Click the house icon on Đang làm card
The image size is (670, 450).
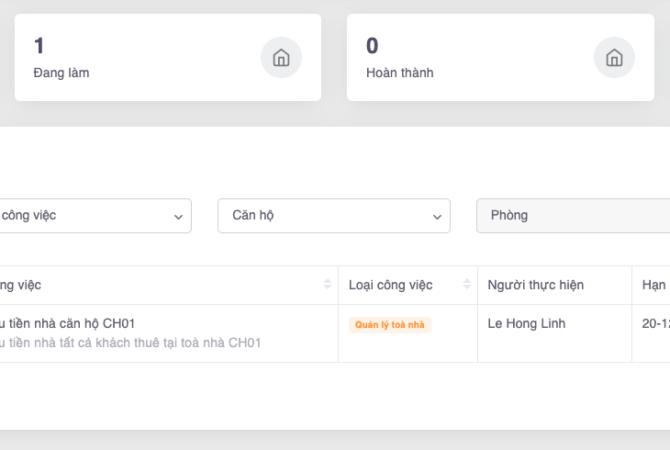[281, 58]
